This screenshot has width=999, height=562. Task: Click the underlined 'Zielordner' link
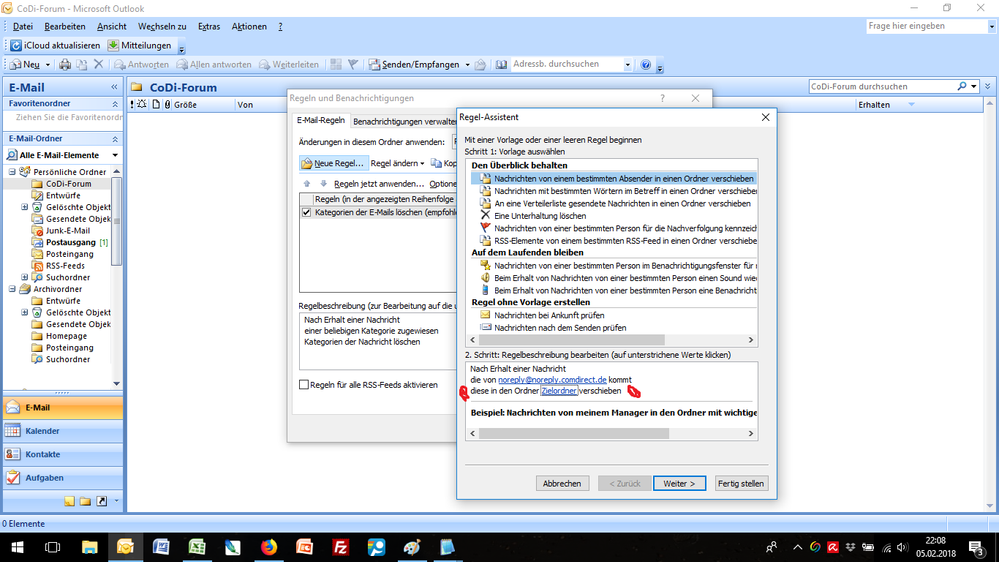pos(559,391)
